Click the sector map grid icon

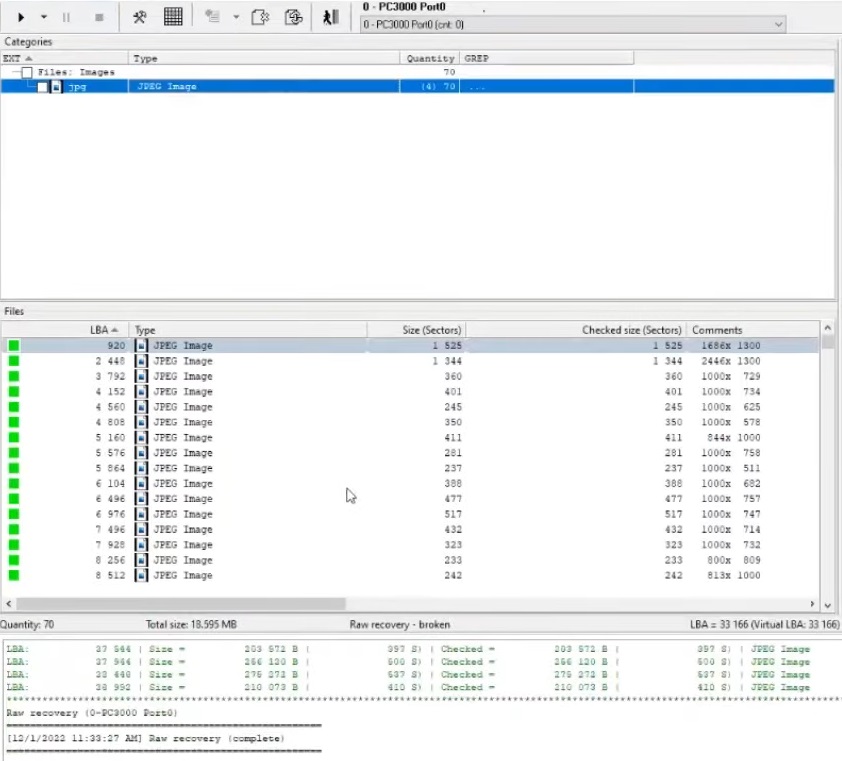173,17
